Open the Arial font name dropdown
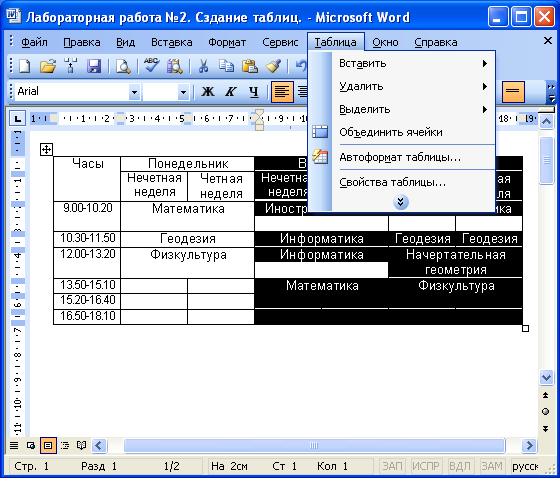This screenshot has width=560, height=478. (134, 92)
